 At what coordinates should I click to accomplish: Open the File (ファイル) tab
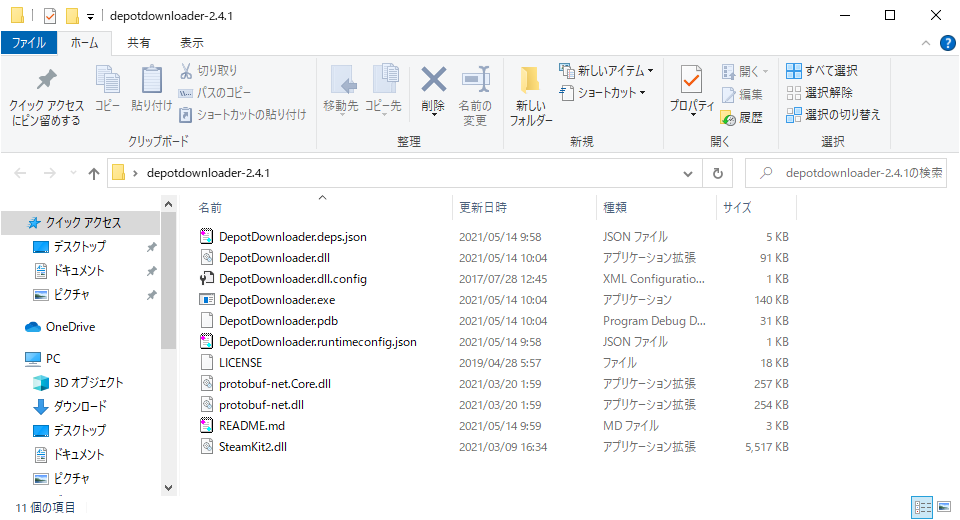tap(29, 43)
